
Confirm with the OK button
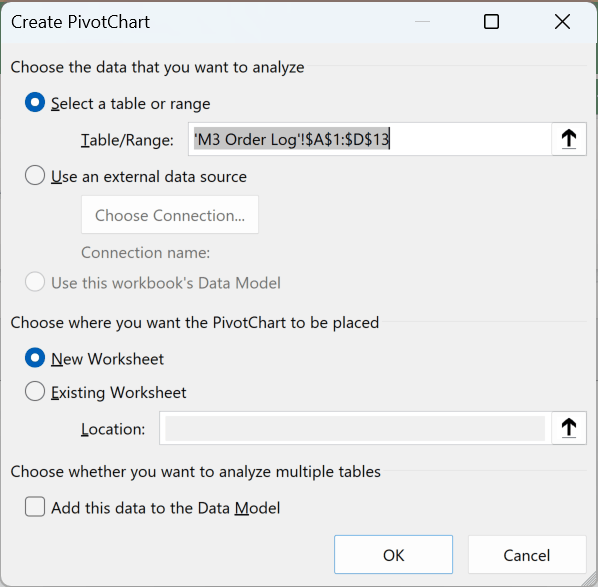pyautogui.click(x=393, y=555)
